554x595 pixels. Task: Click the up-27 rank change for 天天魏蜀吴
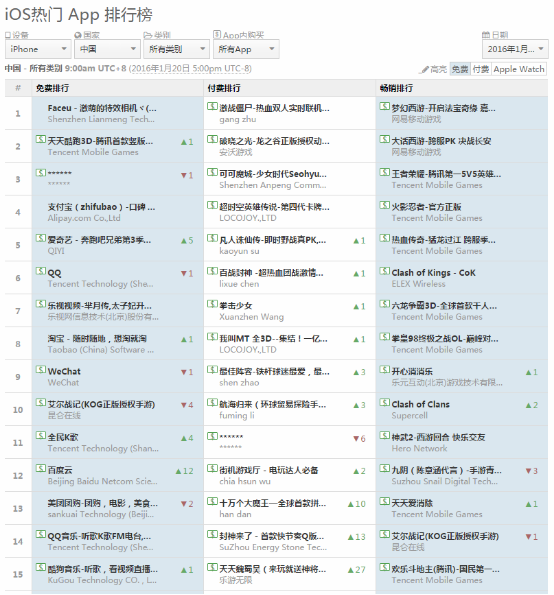pyautogui.click(x=356, y=570)
